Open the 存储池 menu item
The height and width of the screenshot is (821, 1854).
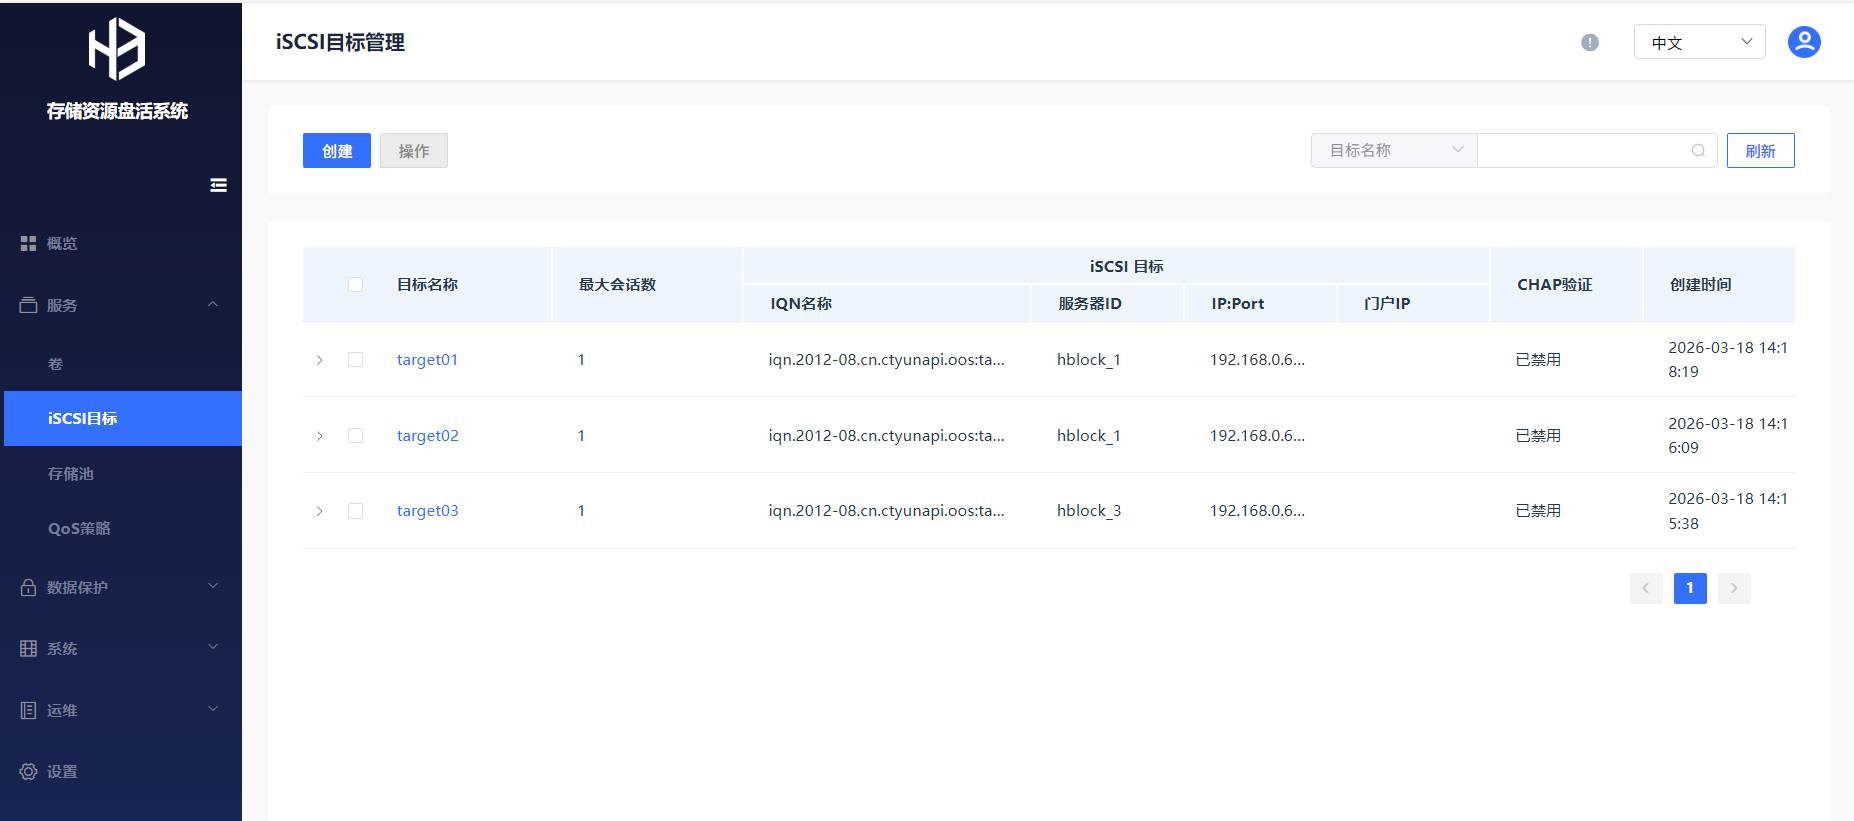pyautogui.click(x=71, y=474)
